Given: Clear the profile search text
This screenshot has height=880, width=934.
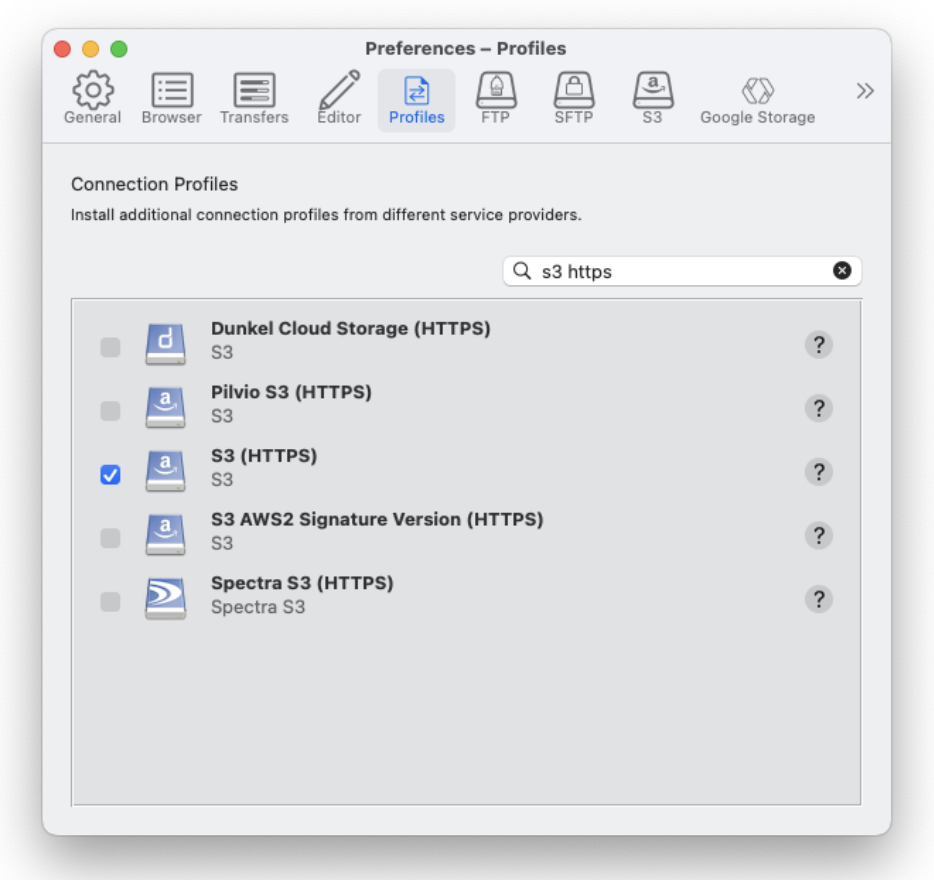Looking at the screenshot, I should (842, 271).
